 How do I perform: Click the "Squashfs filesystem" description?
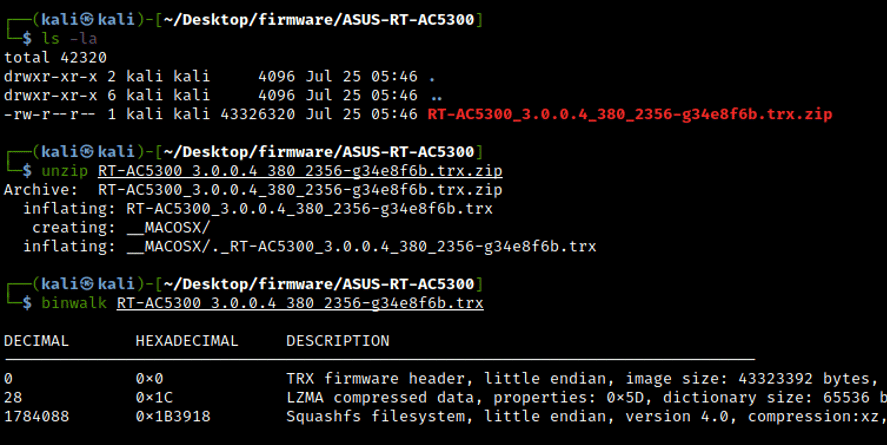point(366,416)
